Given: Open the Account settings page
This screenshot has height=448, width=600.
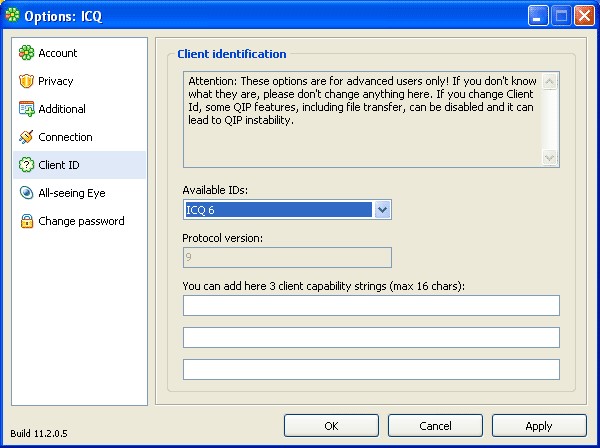Looking at the screenshot, I should point(80,53).
